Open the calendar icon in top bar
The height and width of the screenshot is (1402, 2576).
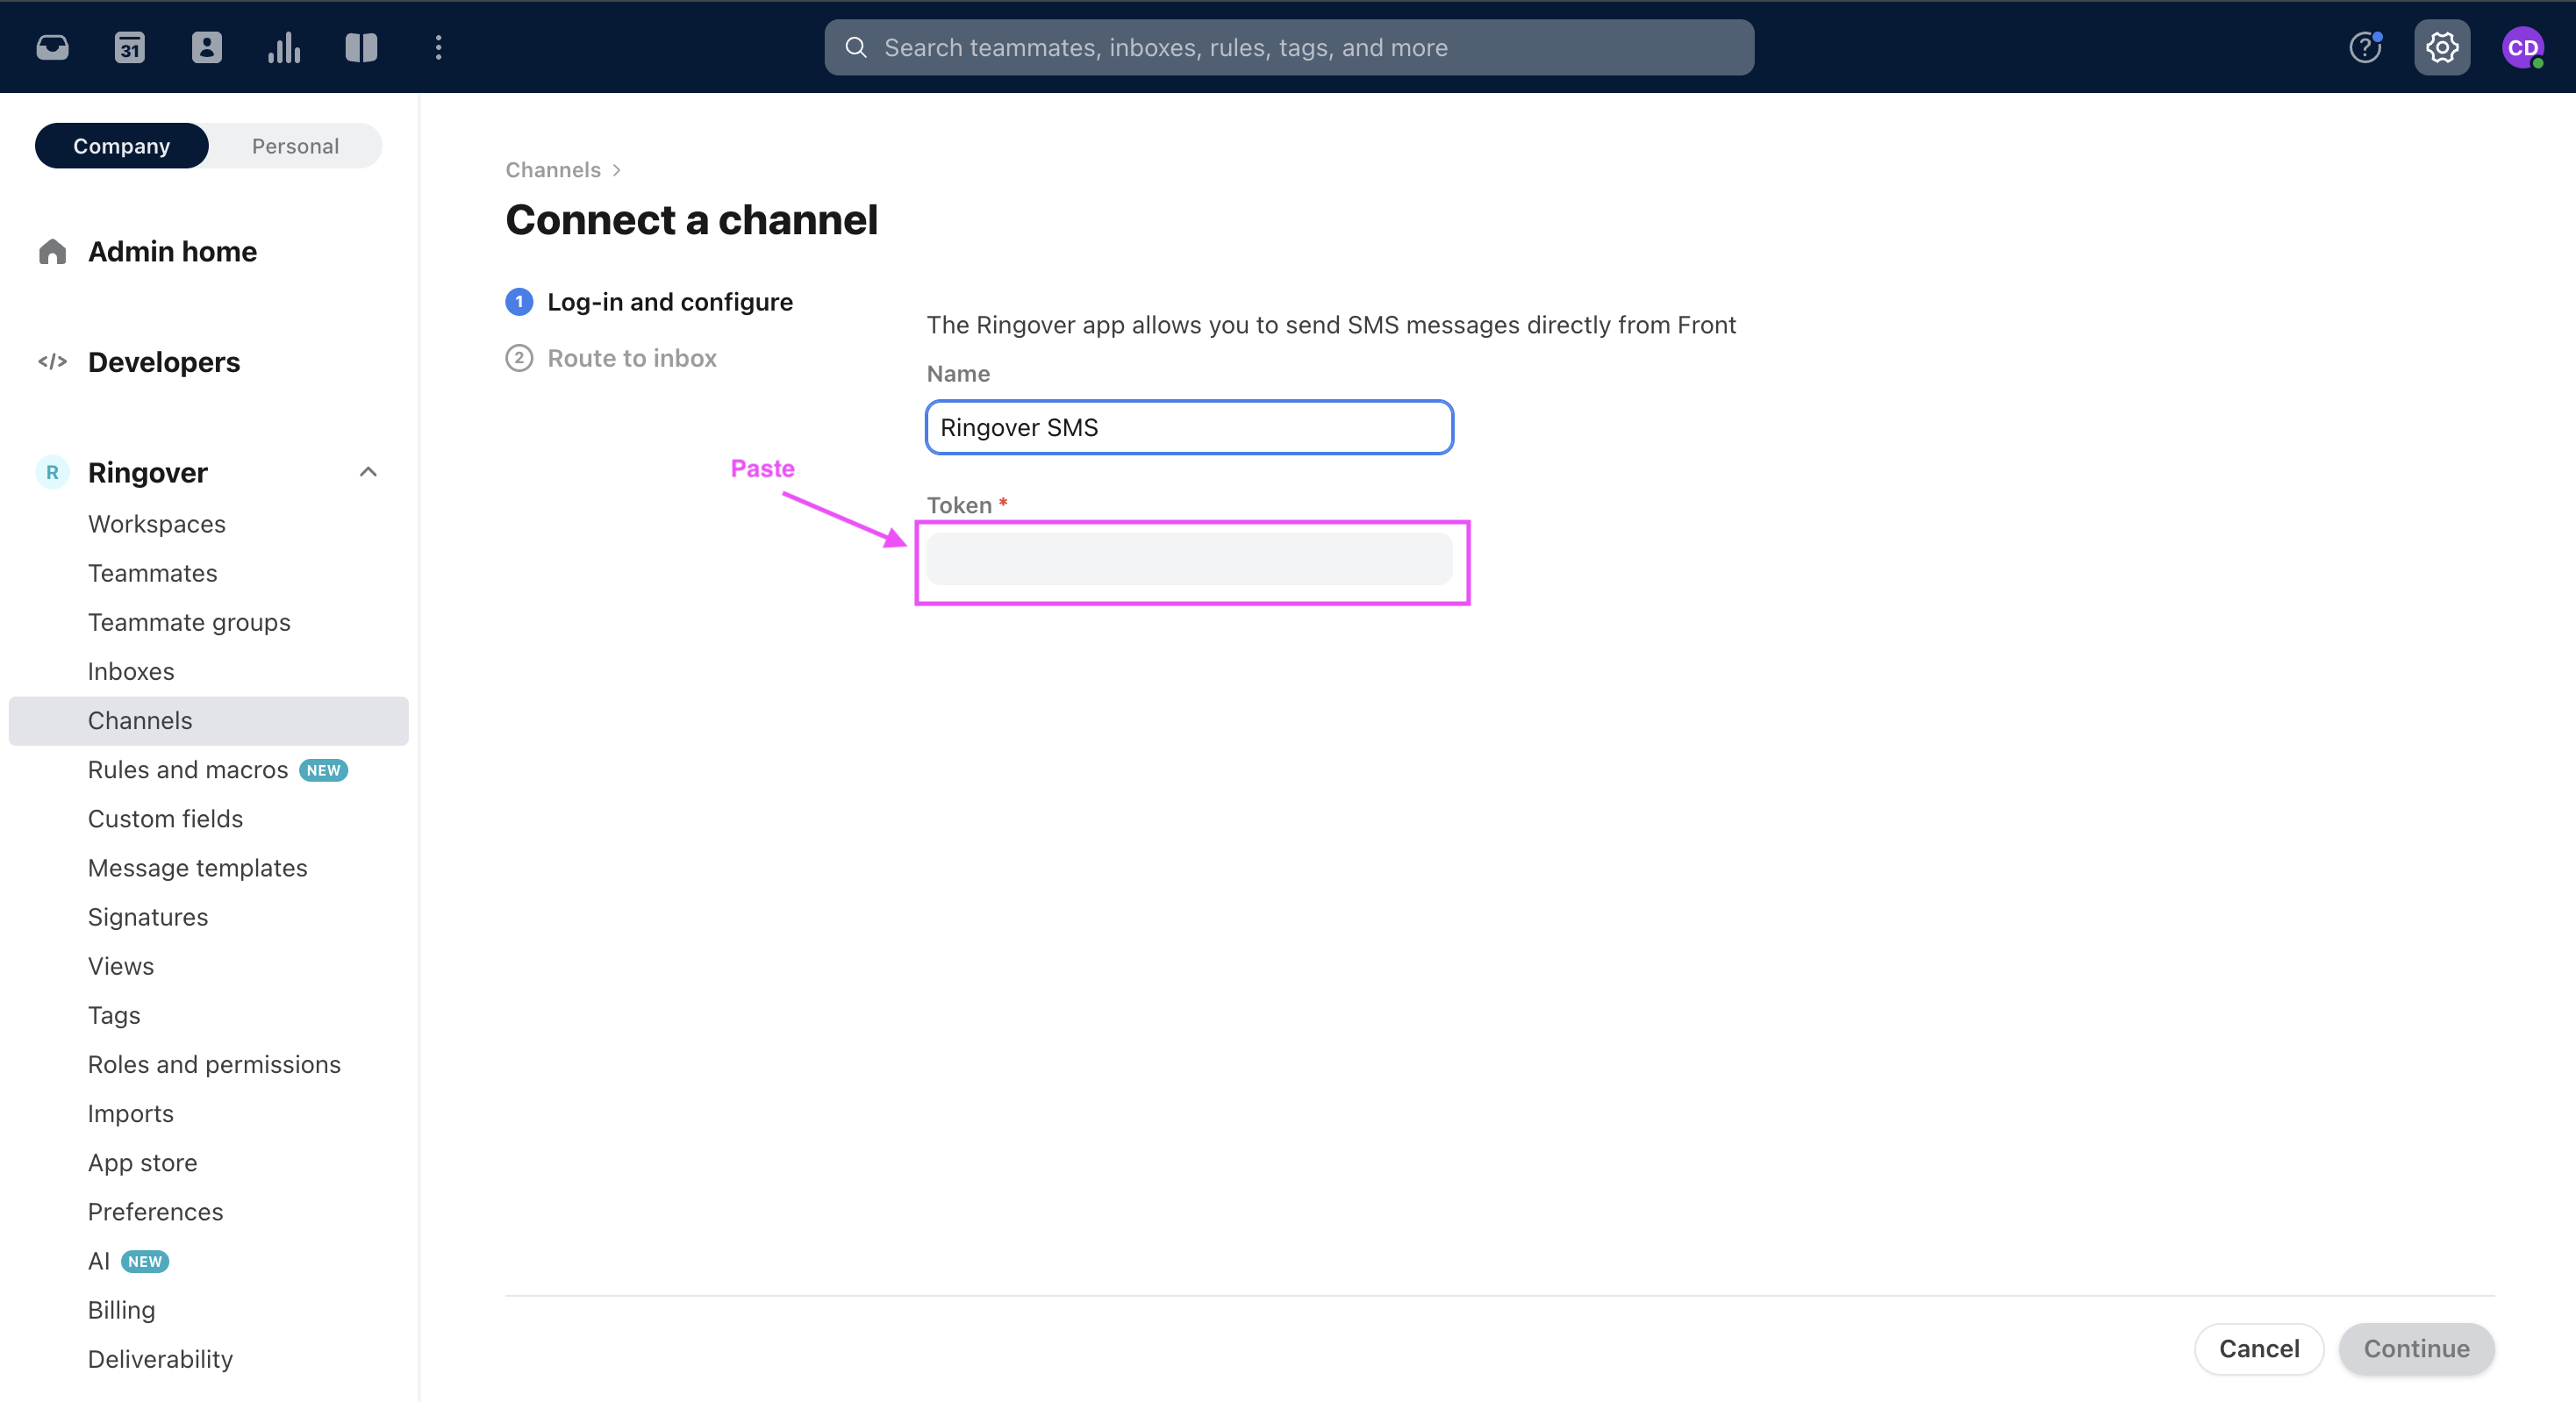pyautogui.click(x=129, y=47)
